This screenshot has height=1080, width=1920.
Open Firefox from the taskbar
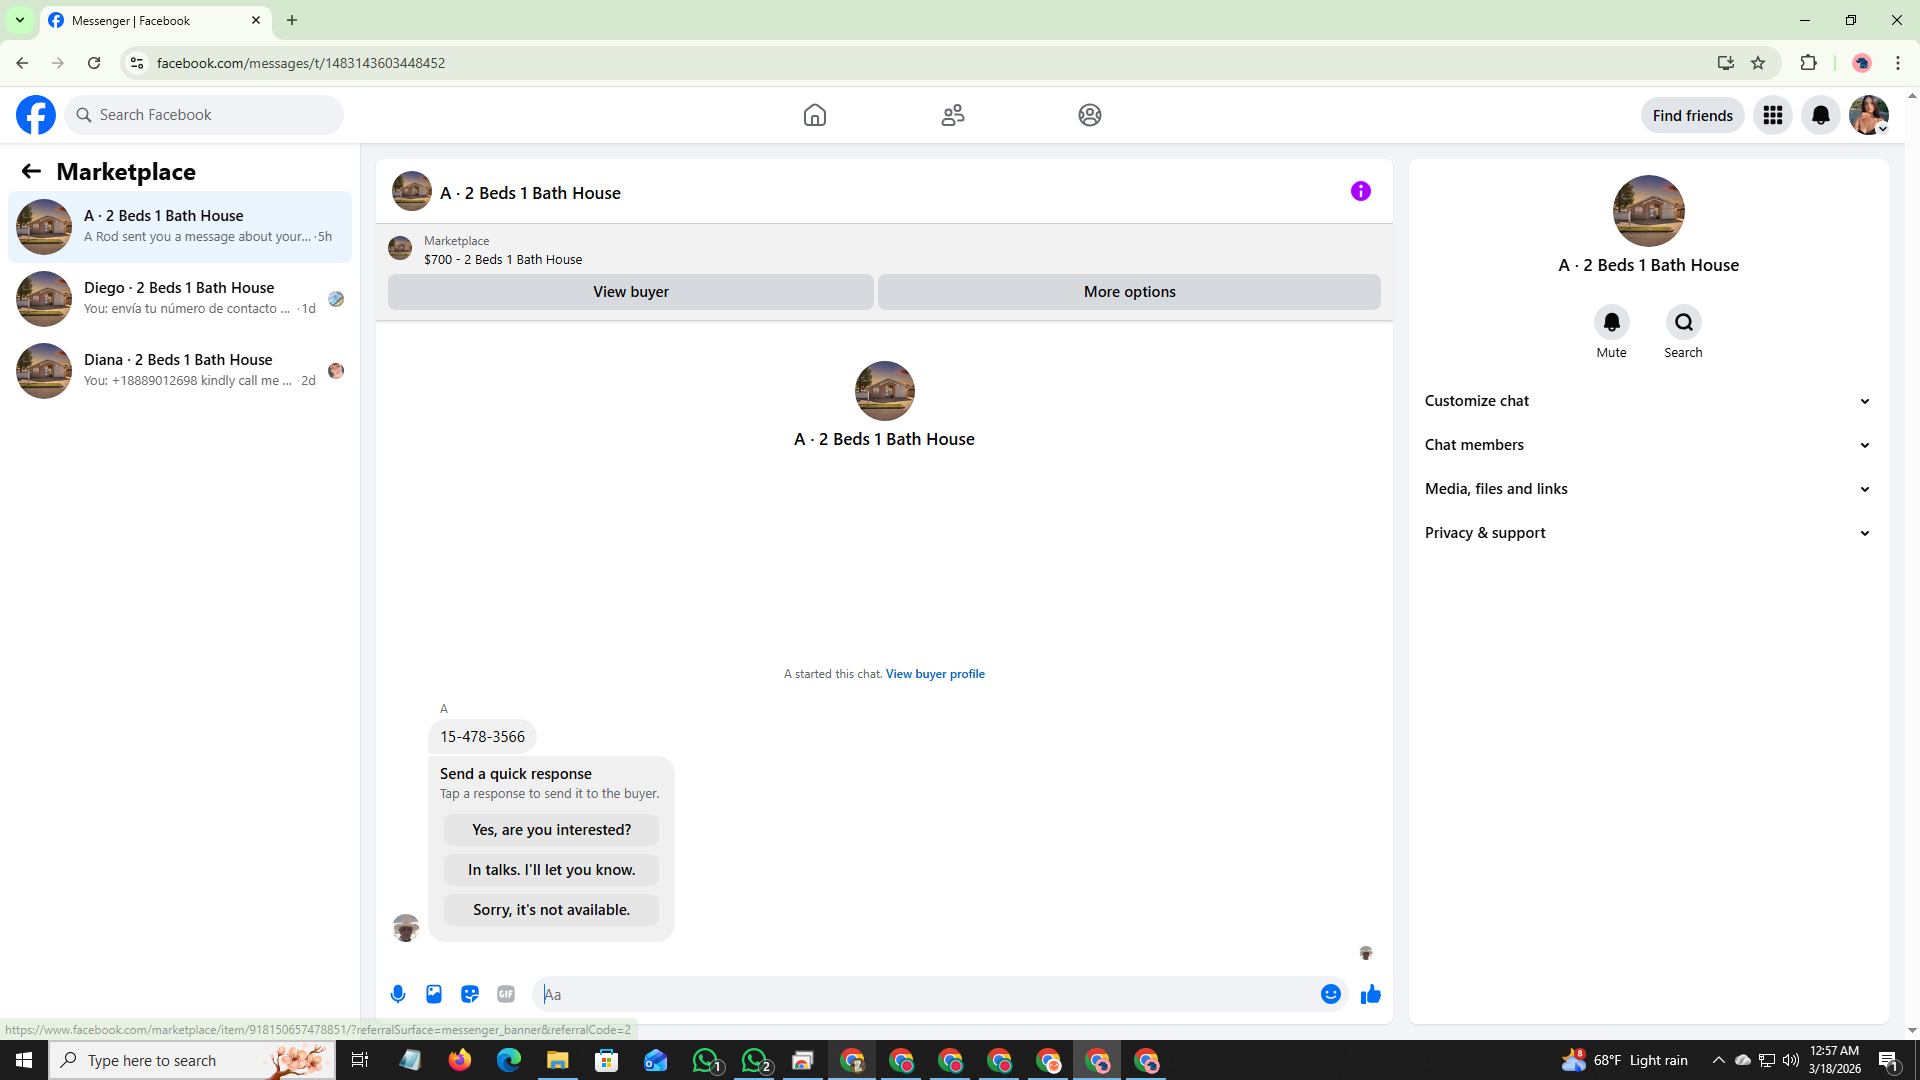[460, 1060]
